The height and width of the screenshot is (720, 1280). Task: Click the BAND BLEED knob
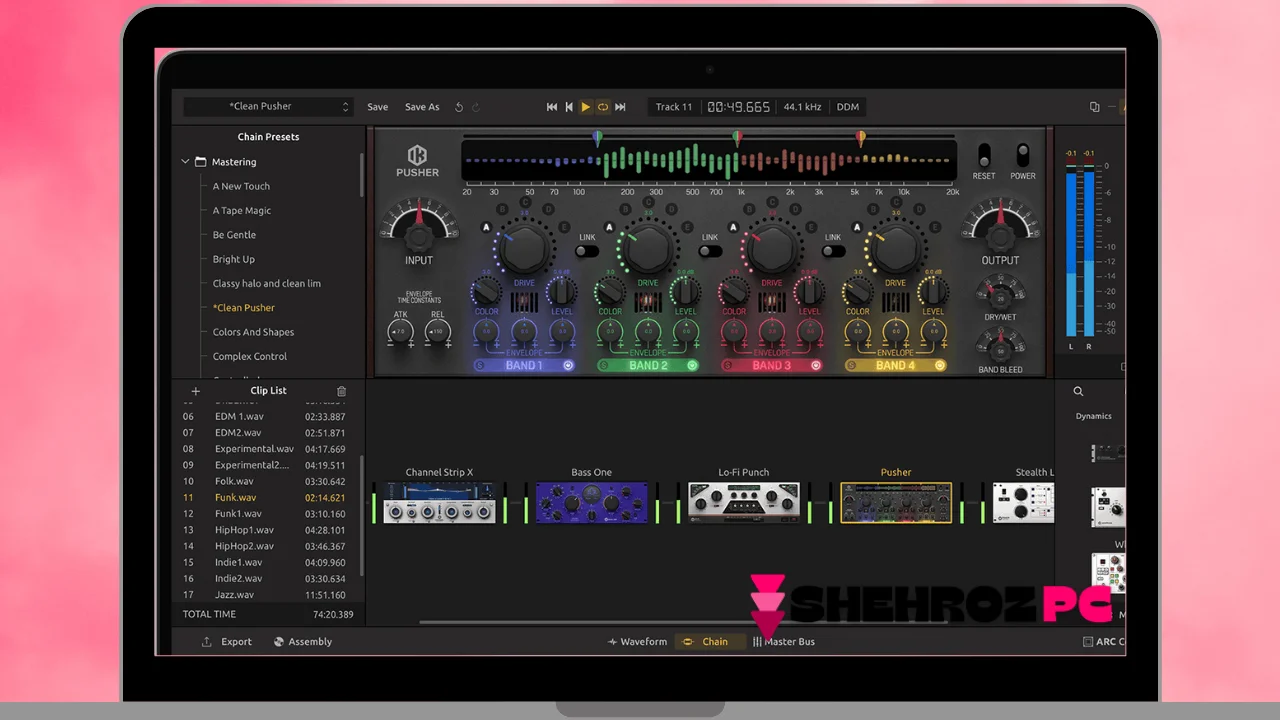[1000, 349]
